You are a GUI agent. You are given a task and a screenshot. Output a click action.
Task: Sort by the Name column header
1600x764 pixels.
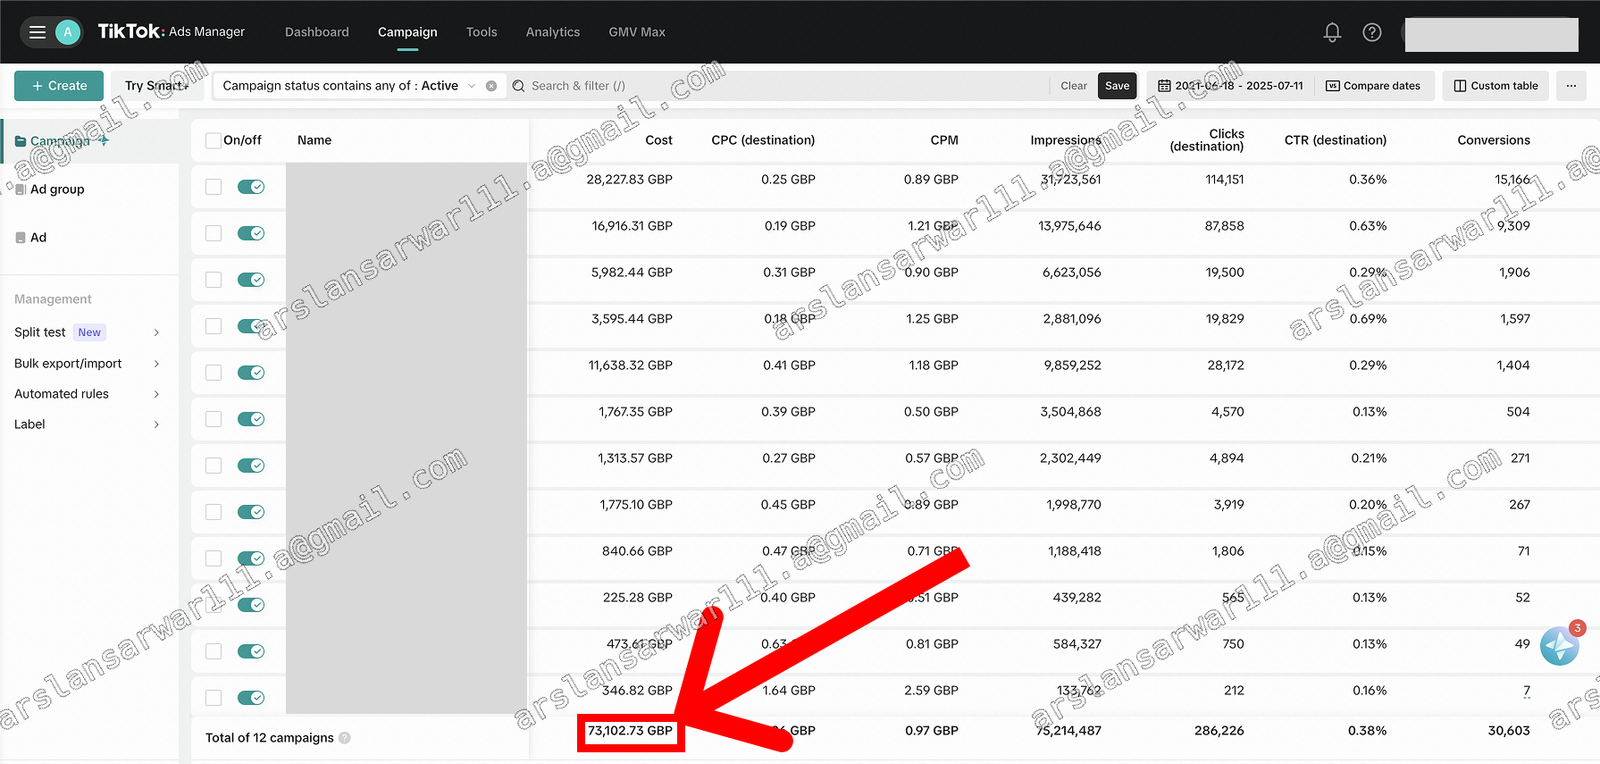[314, 140]
